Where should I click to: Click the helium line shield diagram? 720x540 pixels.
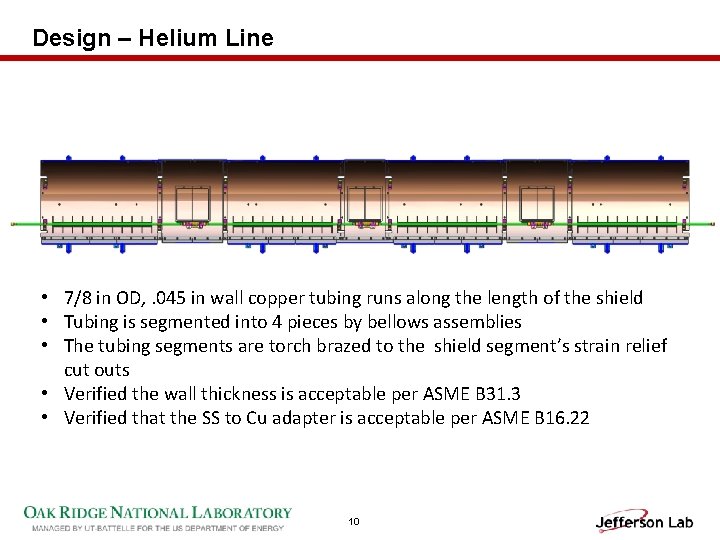point(362,204)
